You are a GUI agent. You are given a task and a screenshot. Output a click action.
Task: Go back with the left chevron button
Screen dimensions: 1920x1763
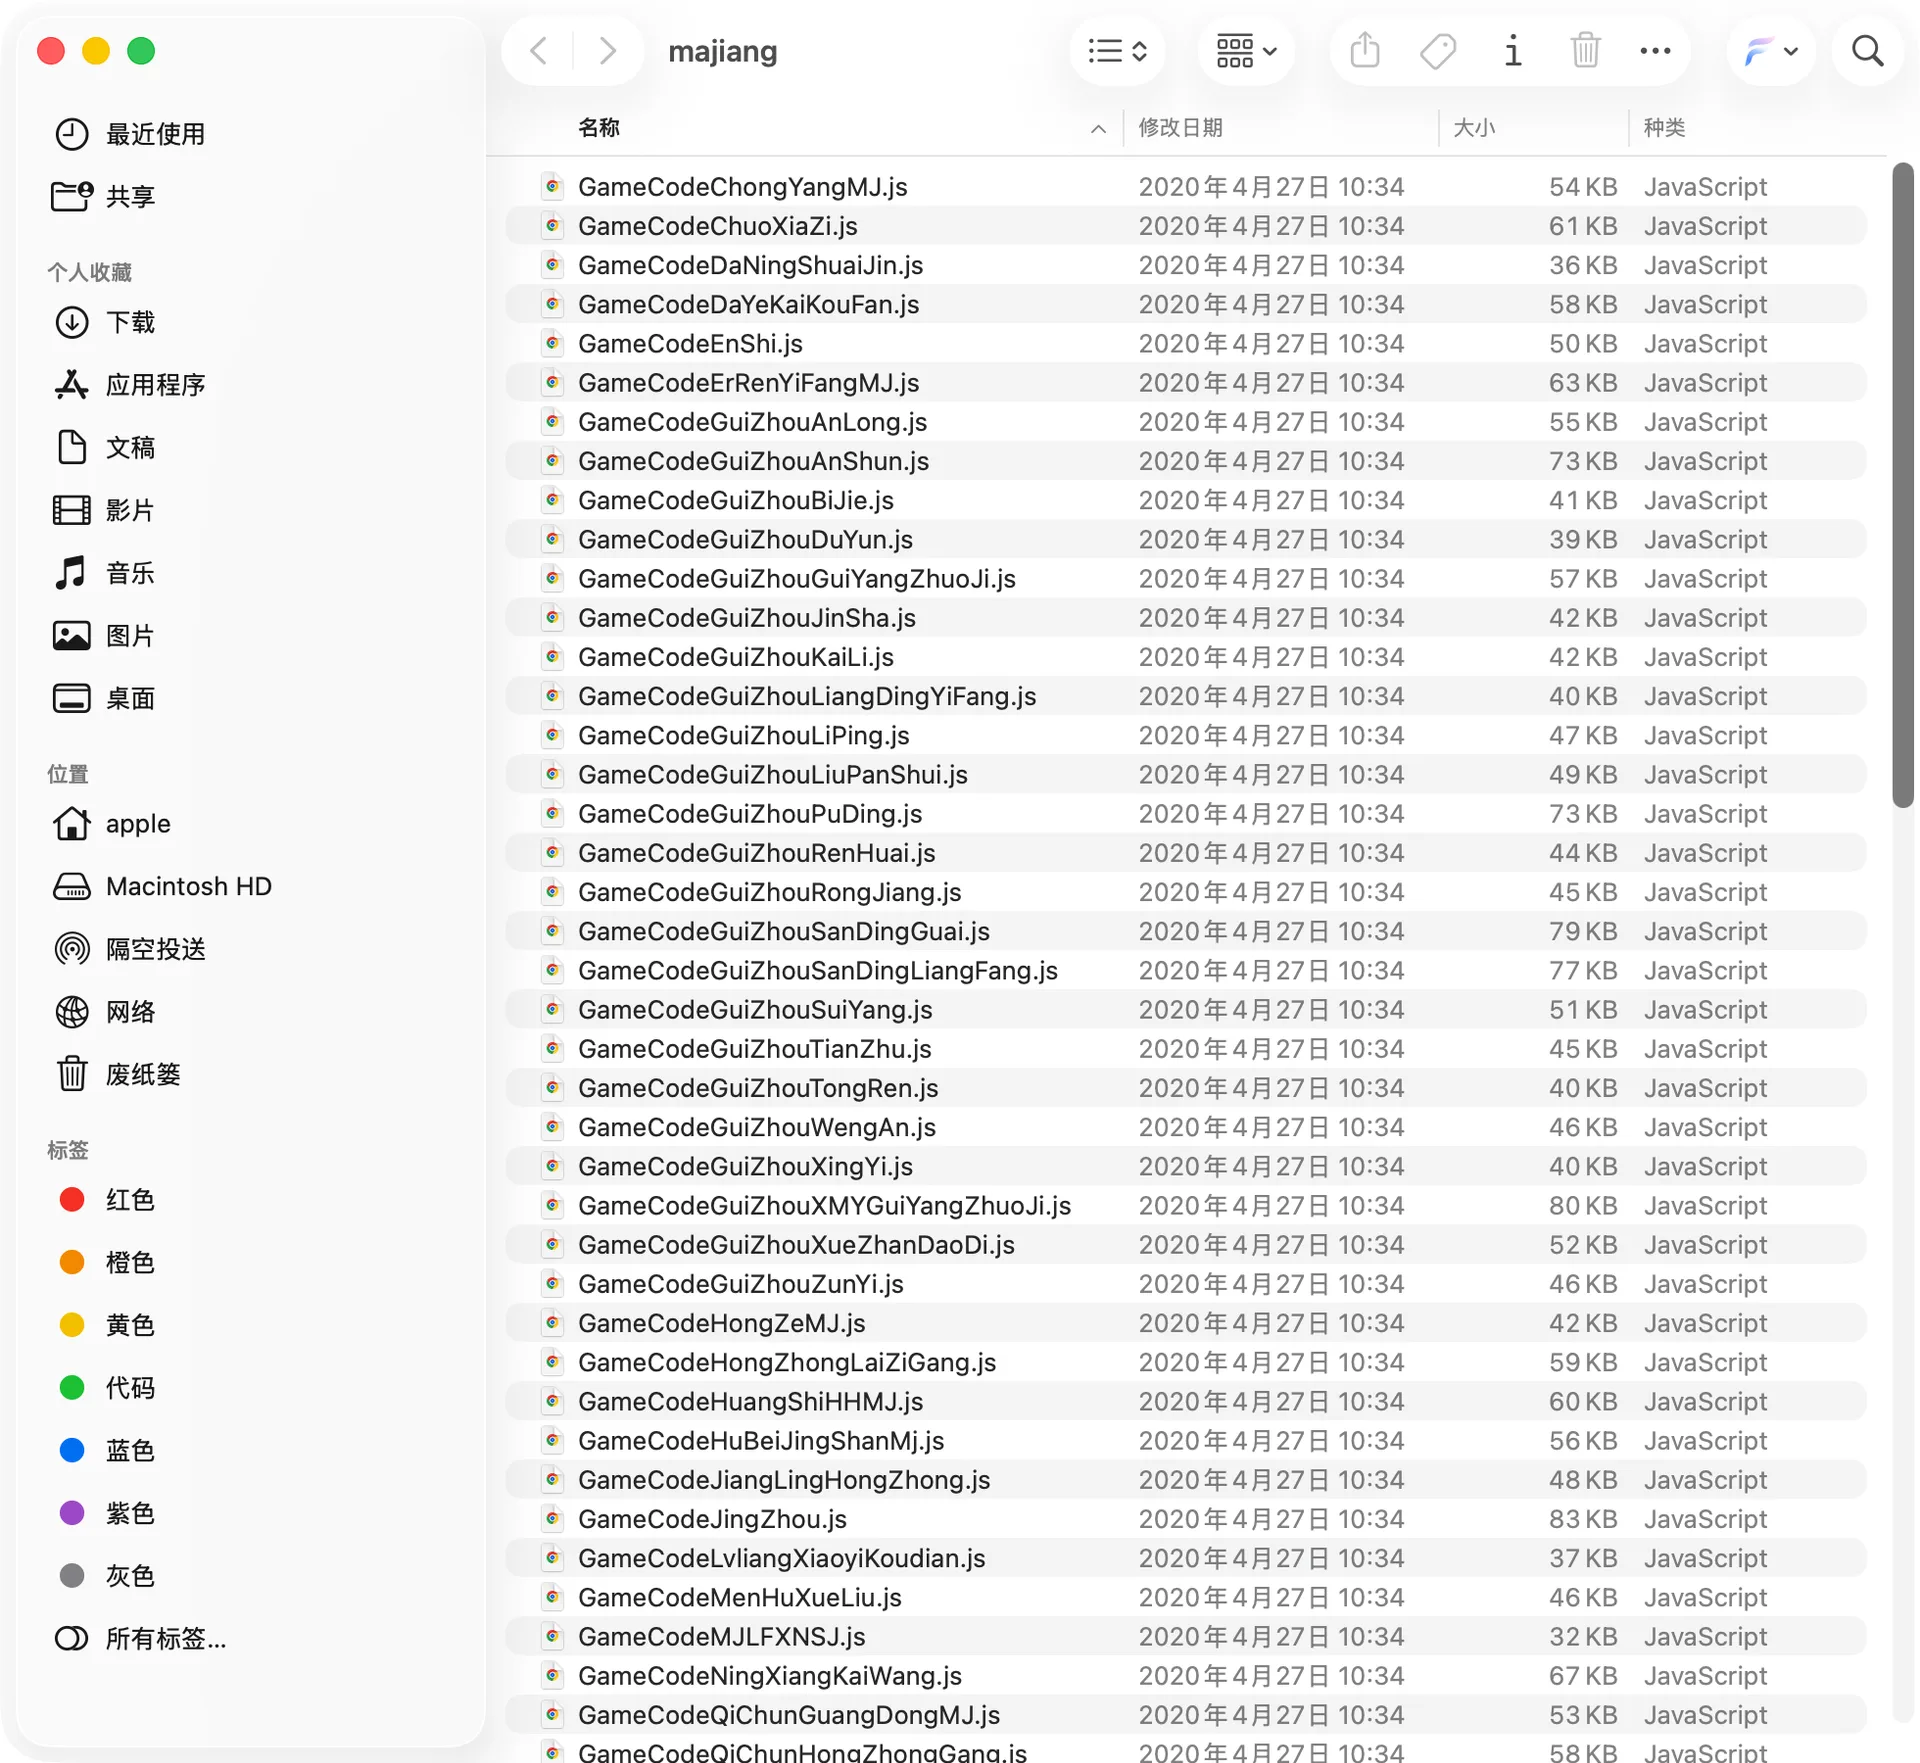539,51
